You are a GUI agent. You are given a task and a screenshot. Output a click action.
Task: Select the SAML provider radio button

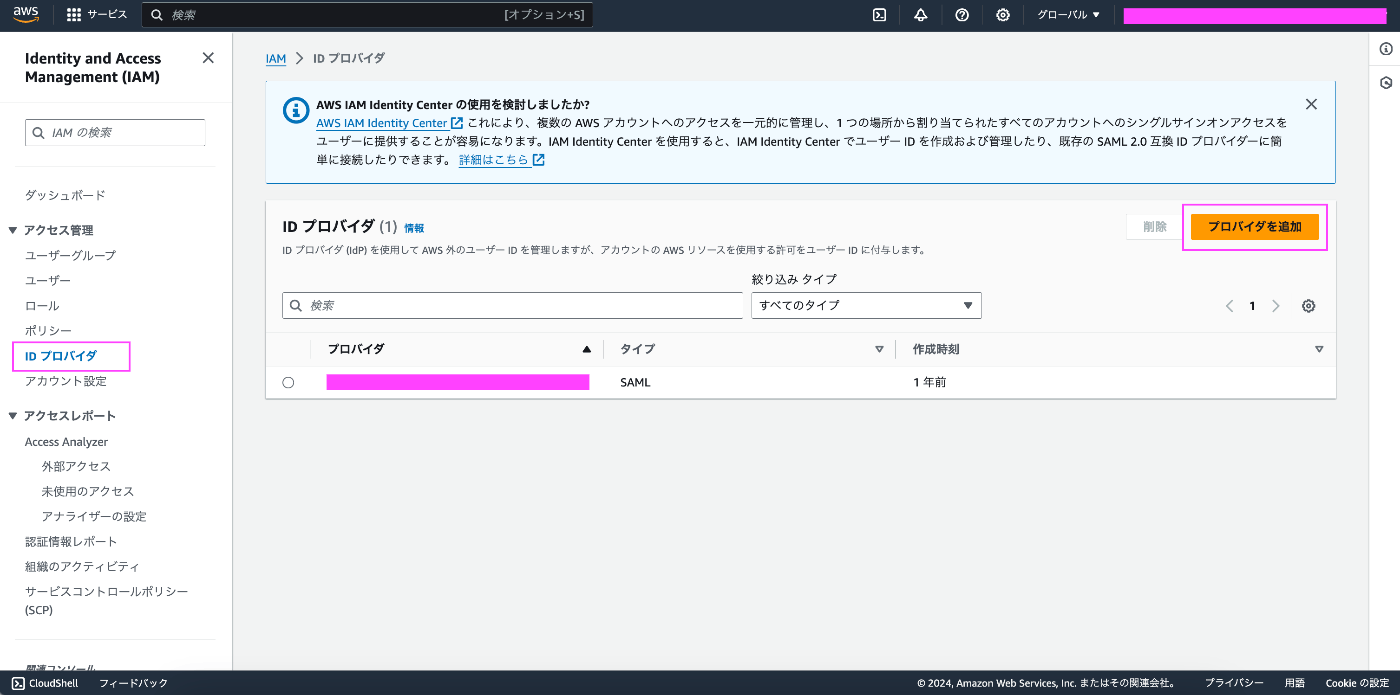tap(288, 382)
